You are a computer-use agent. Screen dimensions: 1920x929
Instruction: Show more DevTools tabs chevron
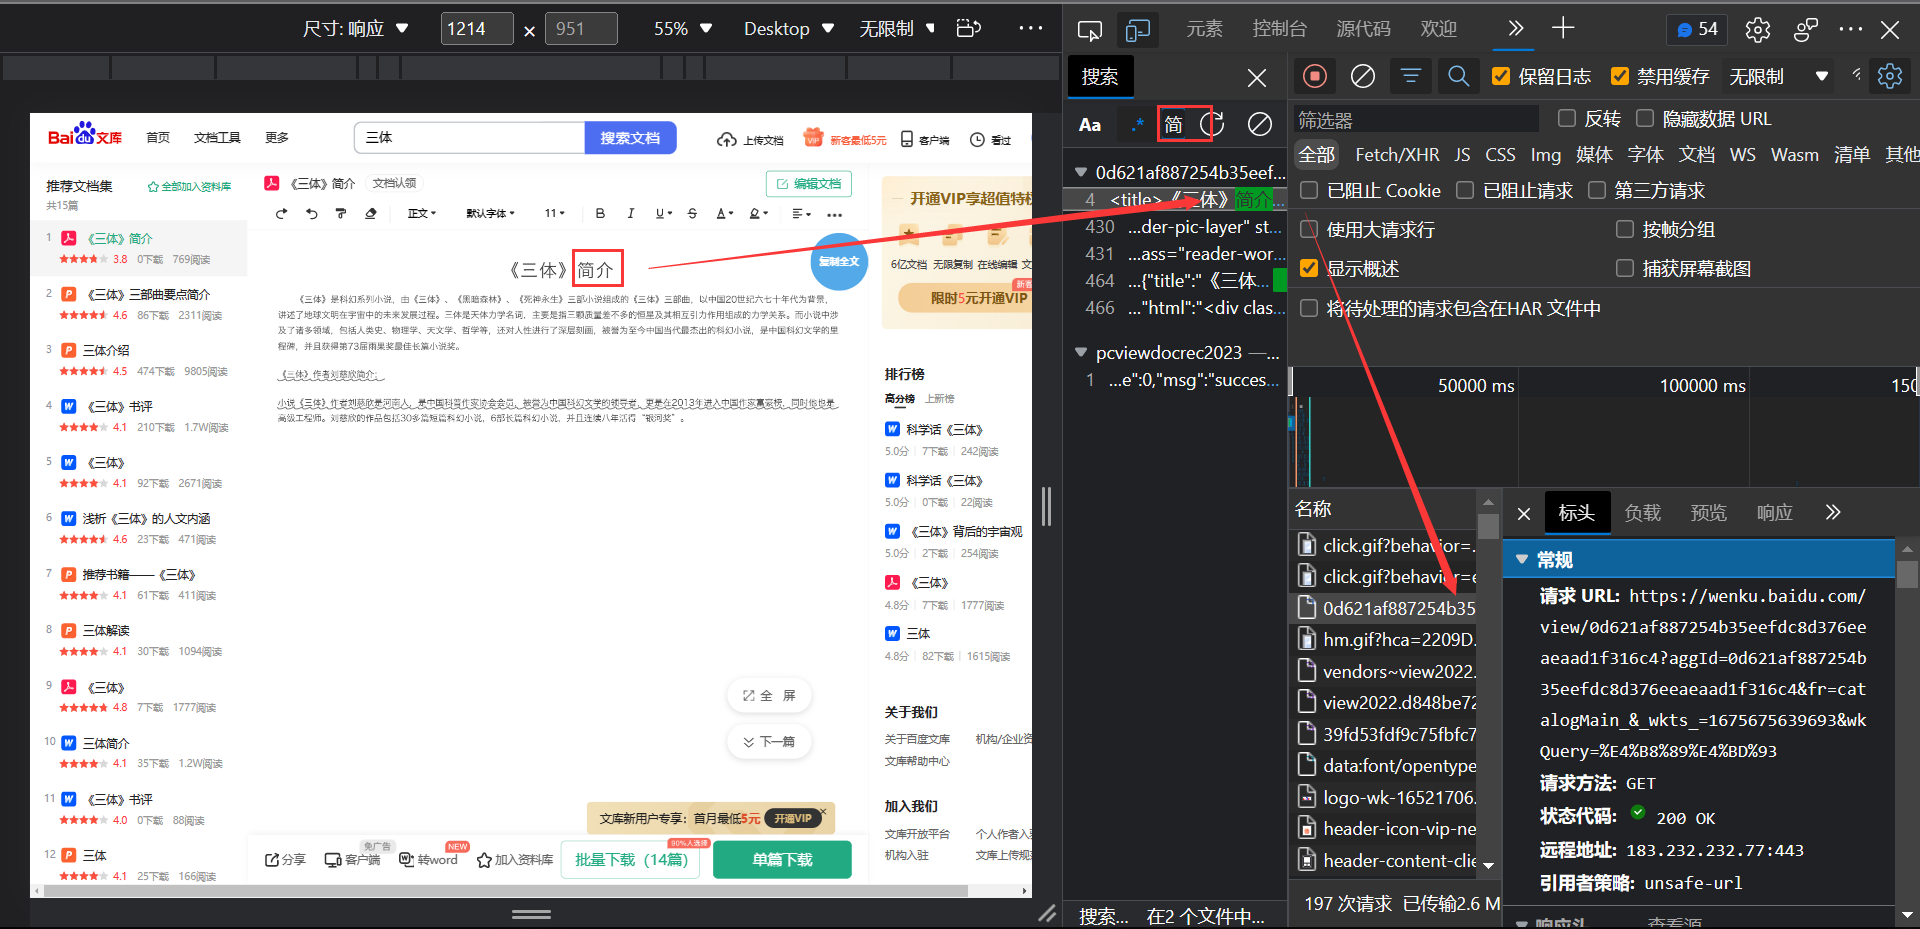click(1516, 28)
